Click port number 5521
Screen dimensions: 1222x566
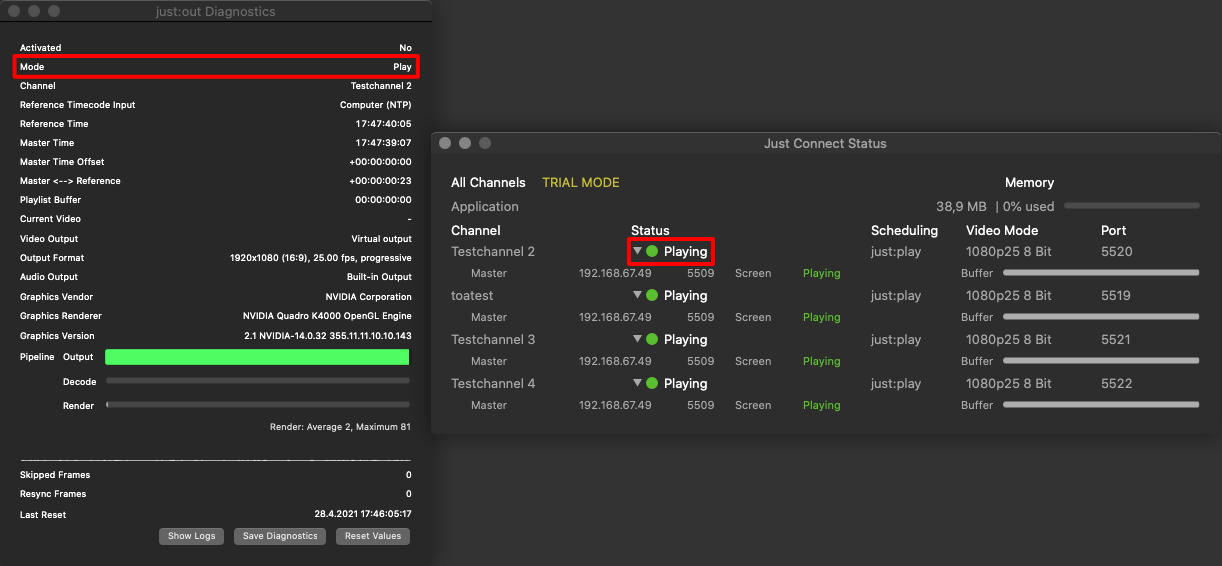tap(1116, 339)
